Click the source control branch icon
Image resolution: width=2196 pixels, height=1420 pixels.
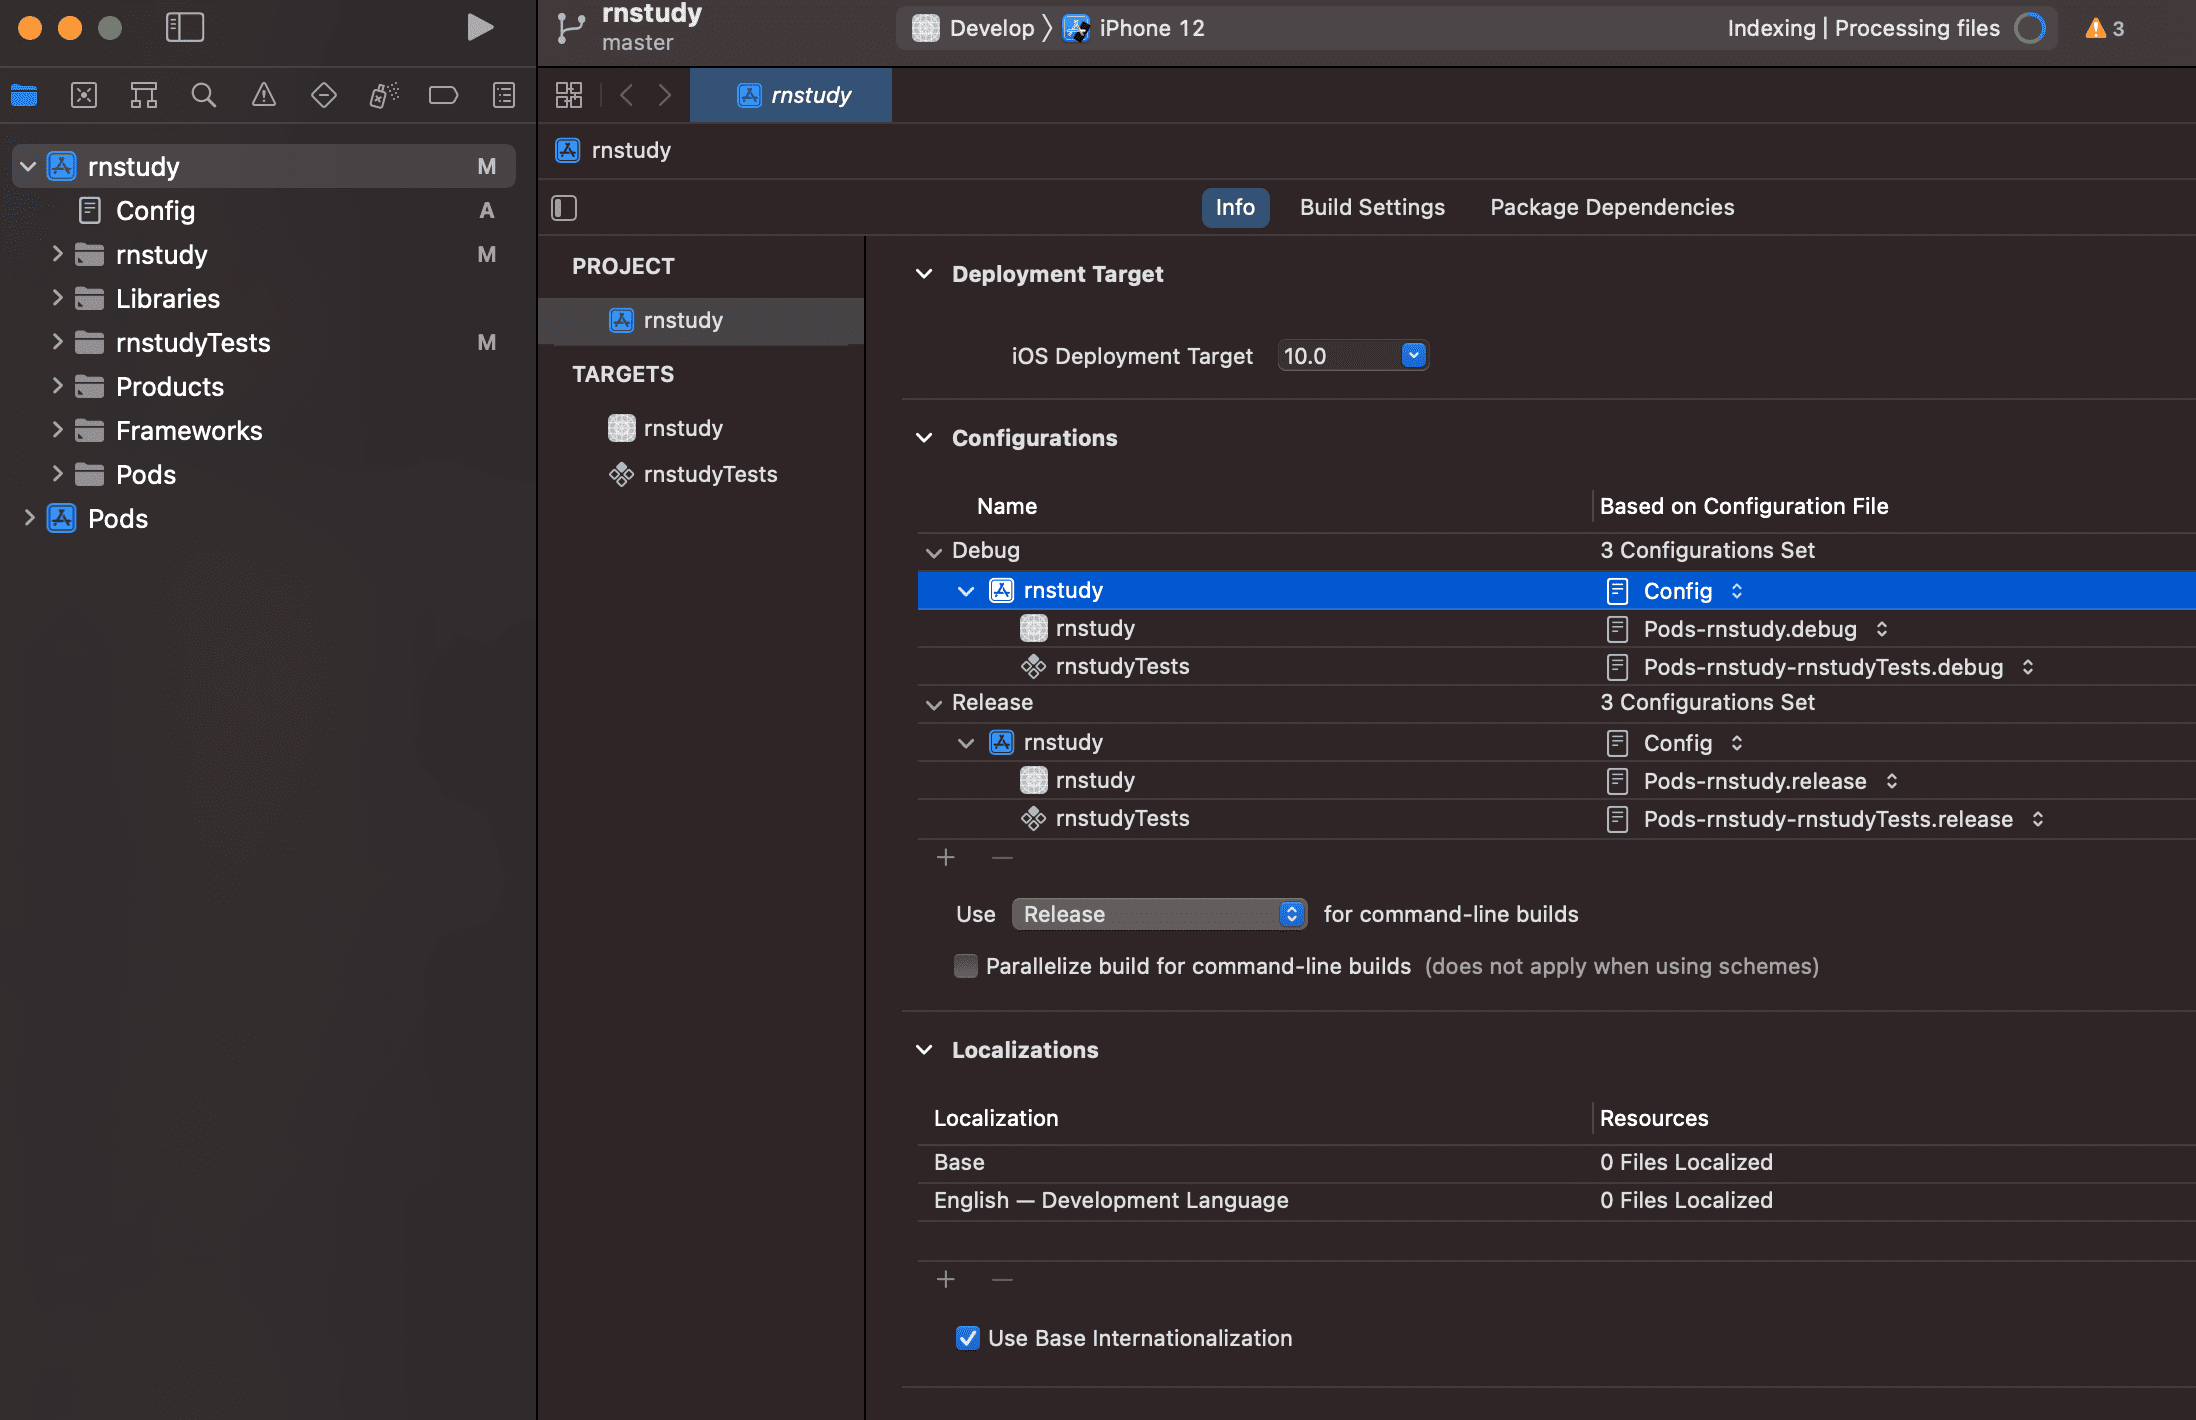tap(570, 28)
